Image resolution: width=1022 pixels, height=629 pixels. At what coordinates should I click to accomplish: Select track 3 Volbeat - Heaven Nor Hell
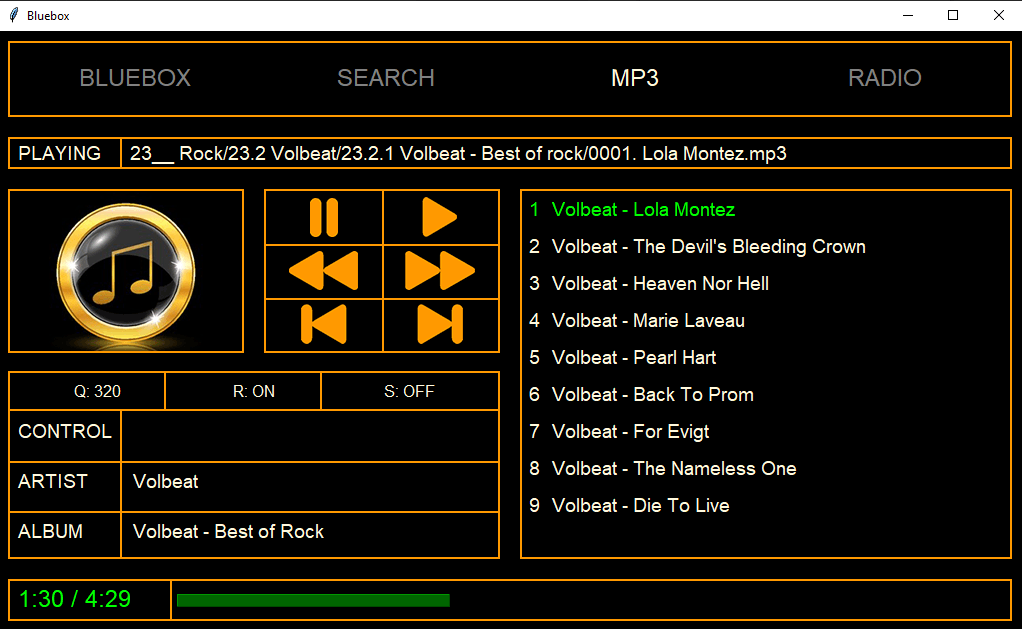point(649,284)
